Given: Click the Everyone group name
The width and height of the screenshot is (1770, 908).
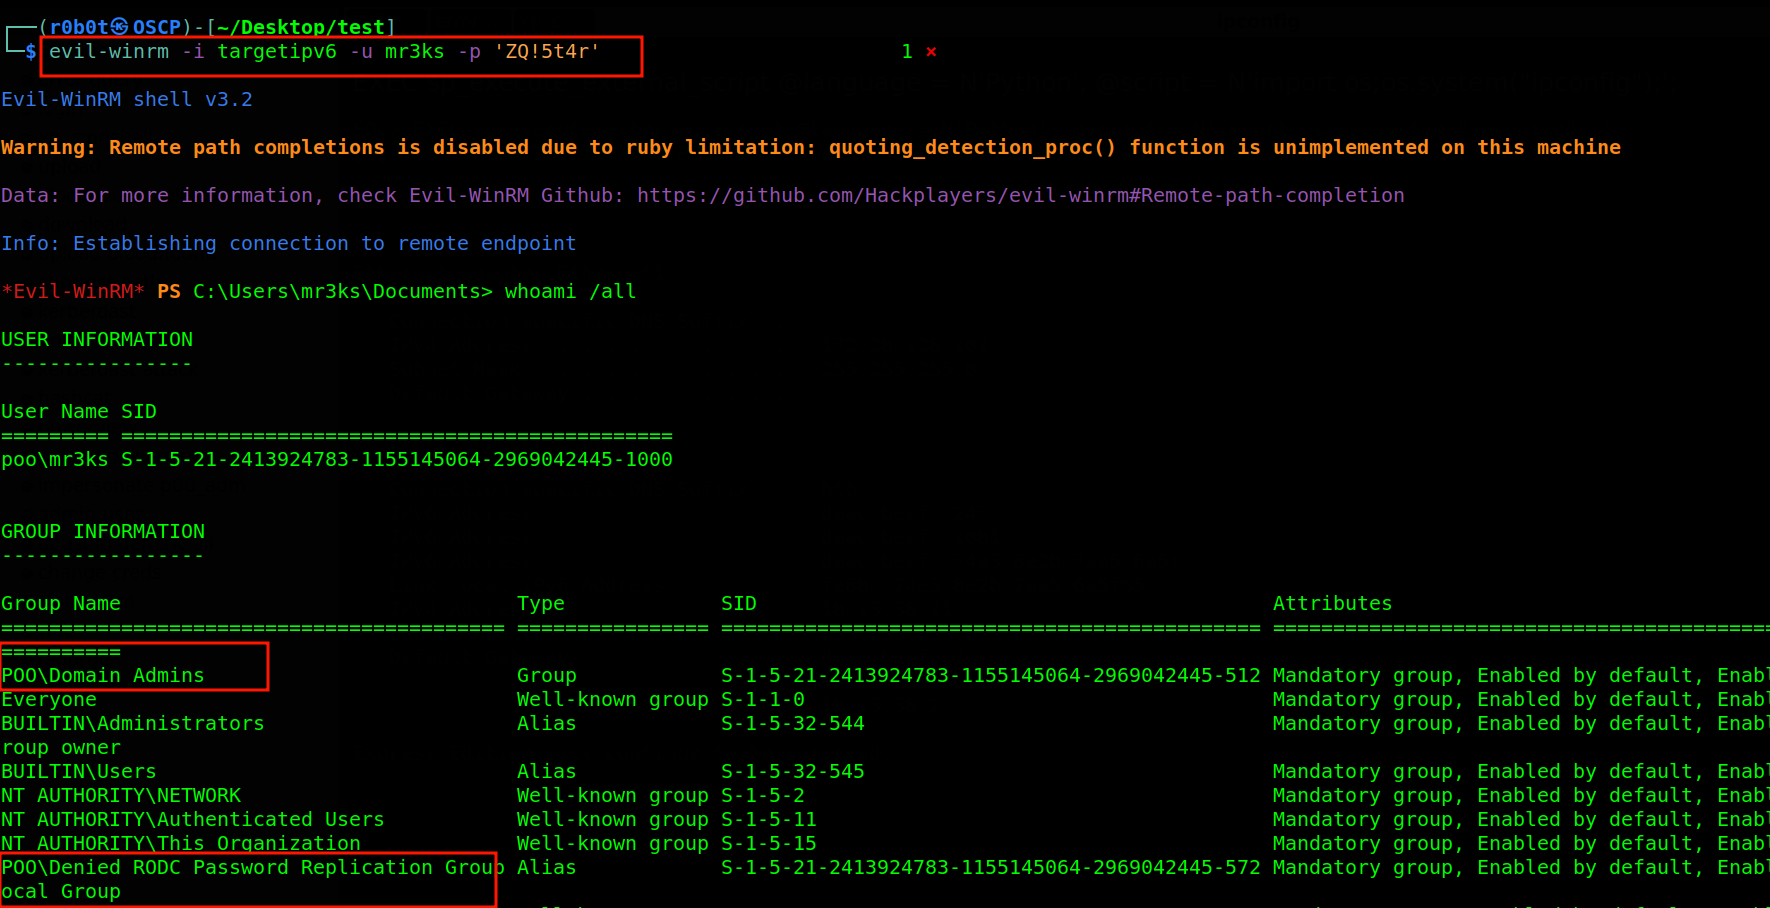Looking at the screenshot, I should tap(49, 700).
